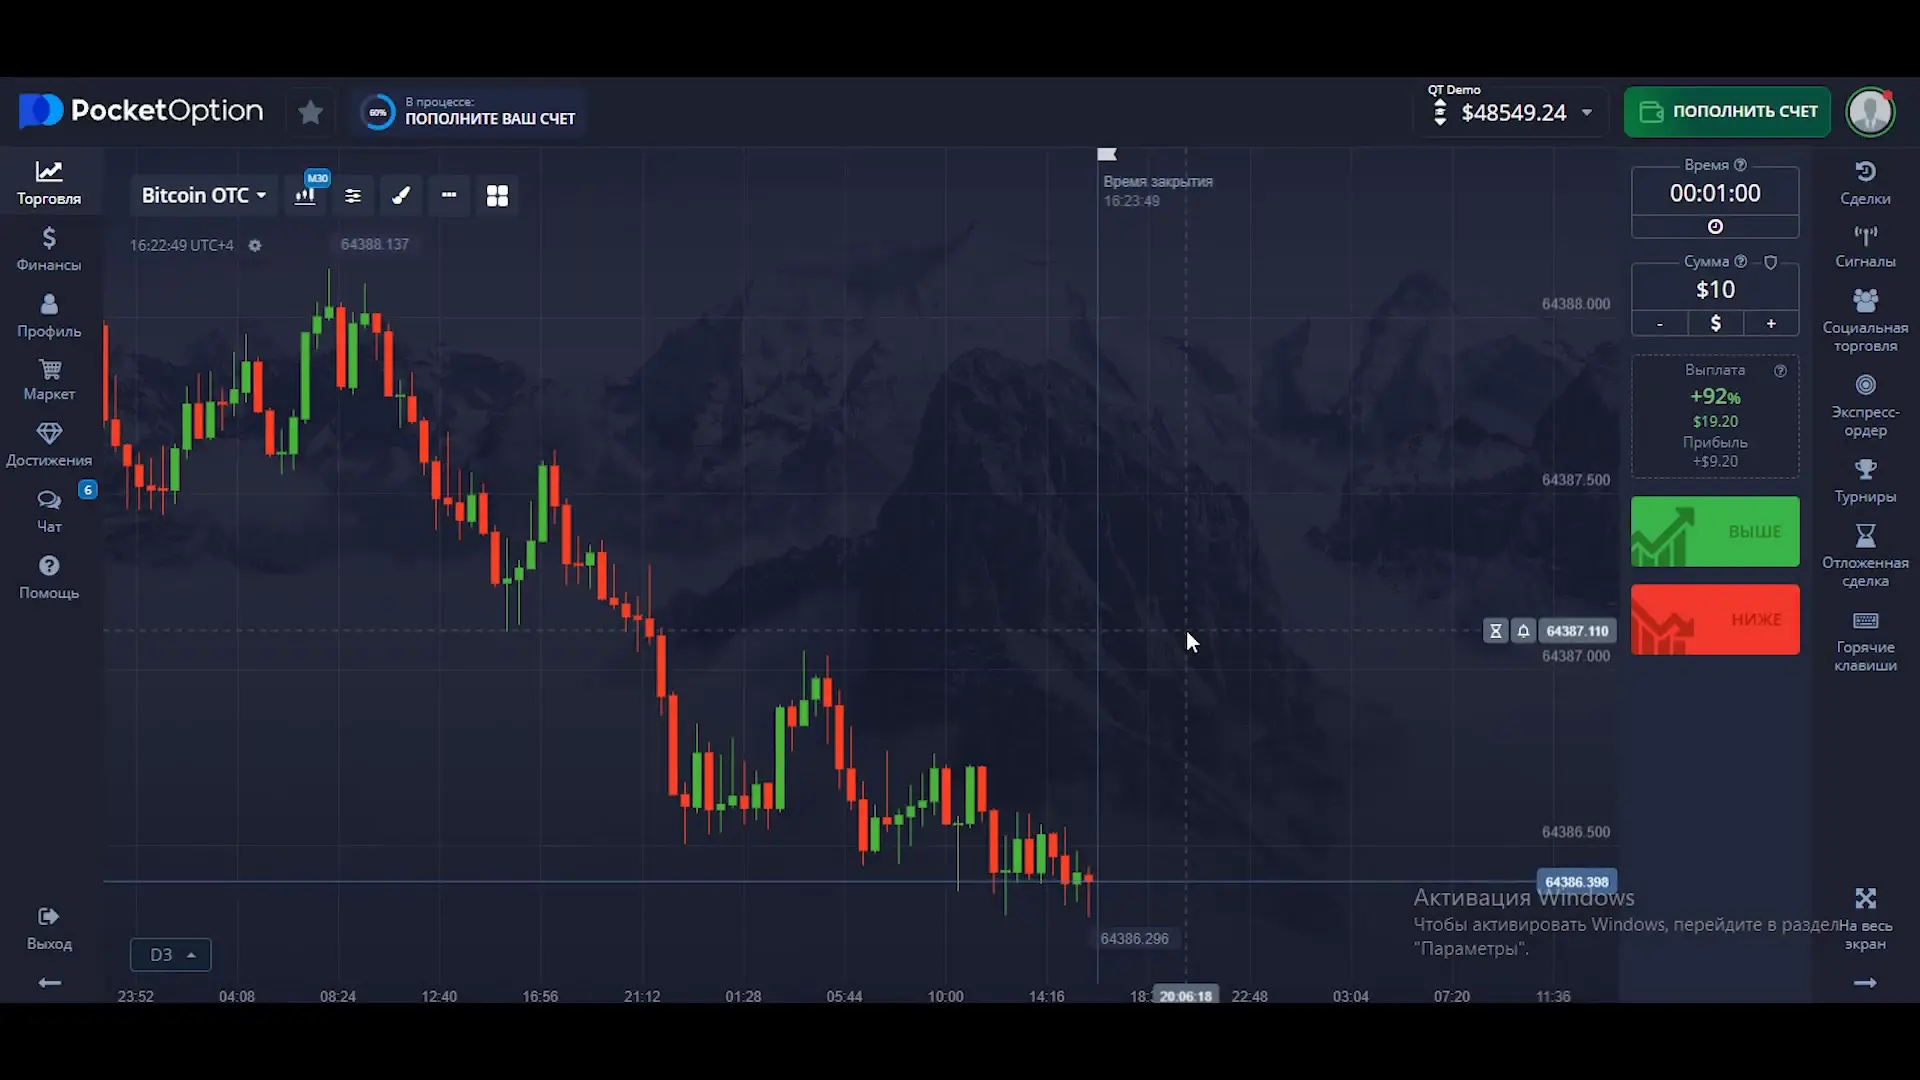Toggle fullscreen На весь экран

point(1864,918)
